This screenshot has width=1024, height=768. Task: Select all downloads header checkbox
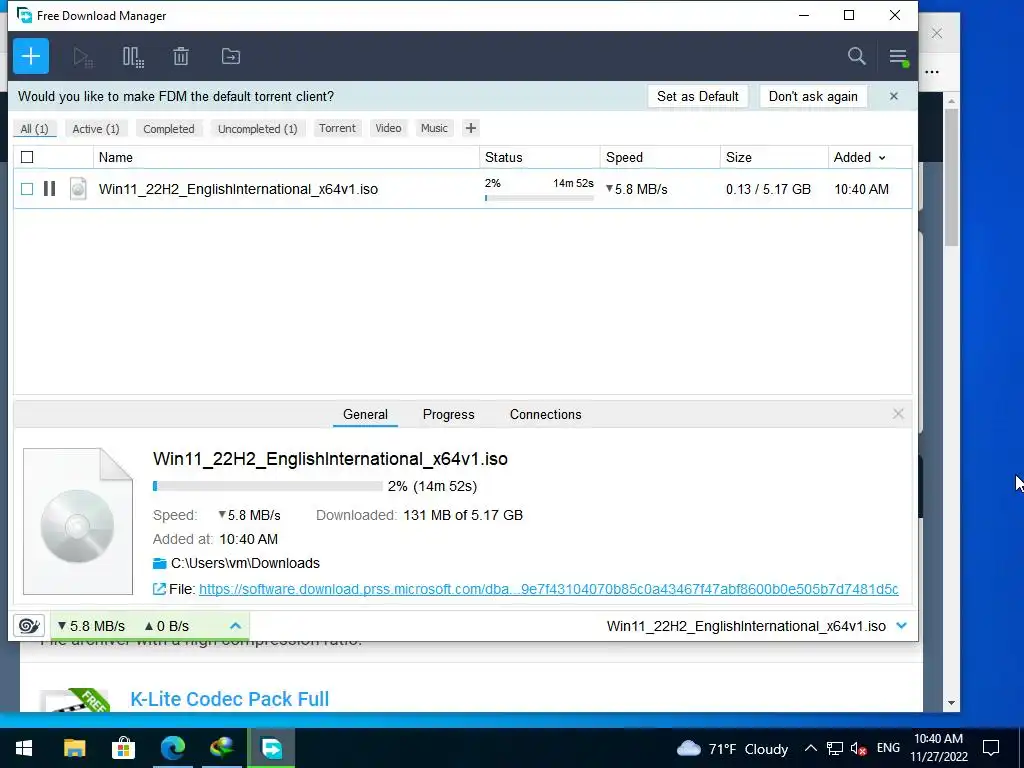[27, 157]
